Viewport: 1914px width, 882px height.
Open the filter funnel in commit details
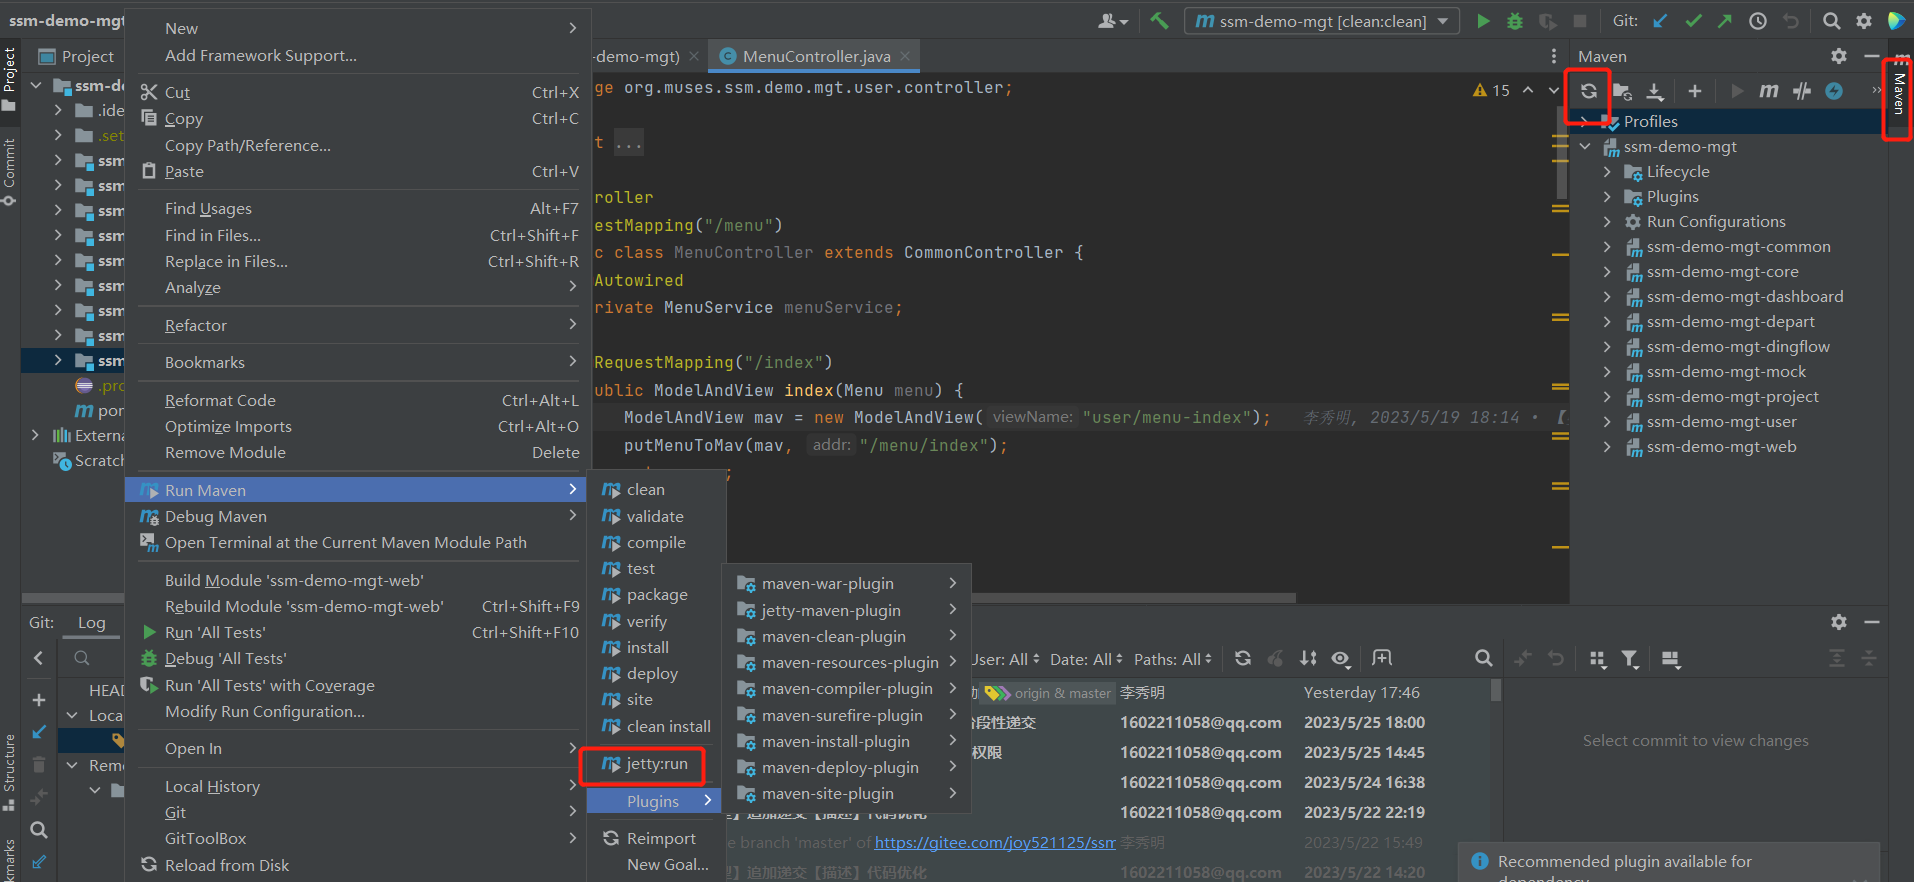tap(1630, 659)
